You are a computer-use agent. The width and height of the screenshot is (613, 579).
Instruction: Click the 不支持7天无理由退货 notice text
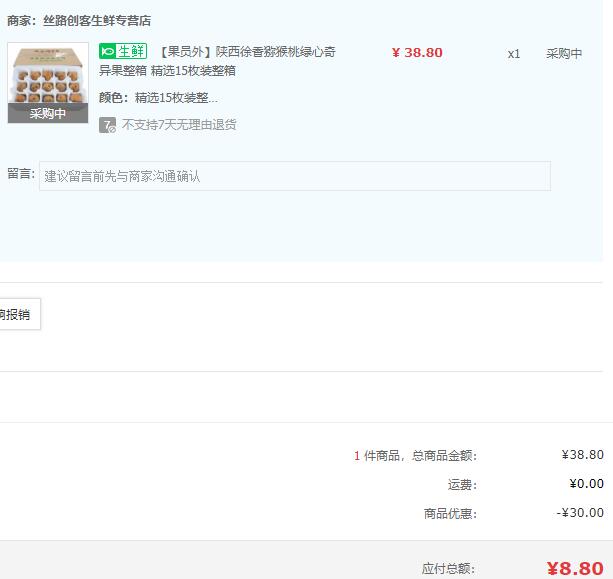(179, 125)
